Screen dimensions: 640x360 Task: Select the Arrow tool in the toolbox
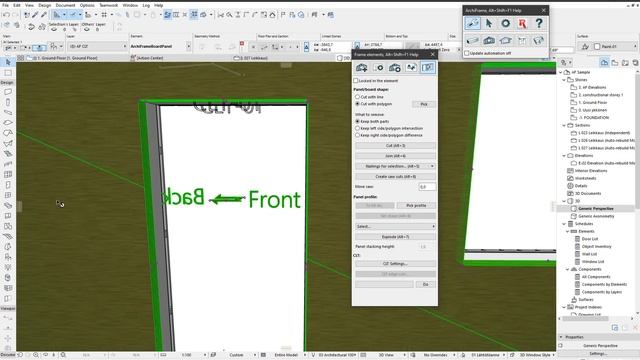click(x=8, y=62)
